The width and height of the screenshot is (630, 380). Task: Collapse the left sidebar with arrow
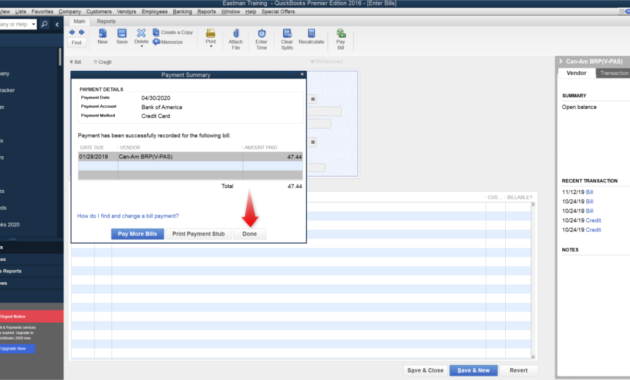click(57, 25)
